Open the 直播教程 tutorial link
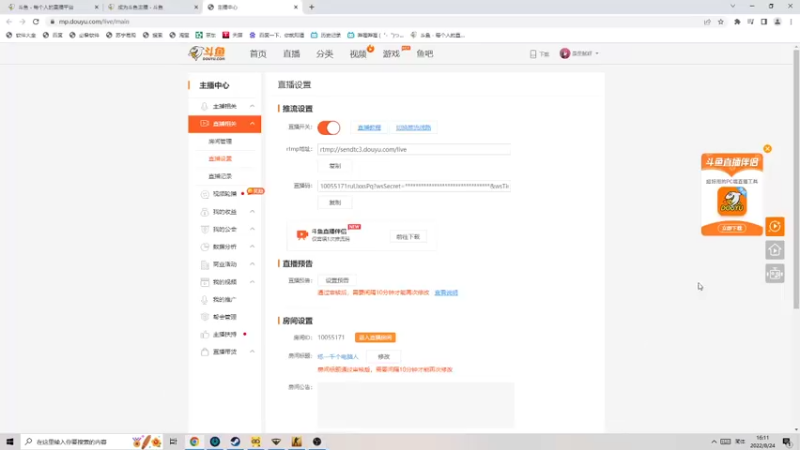Screen dimensions: 800x450 pos(369,128)
